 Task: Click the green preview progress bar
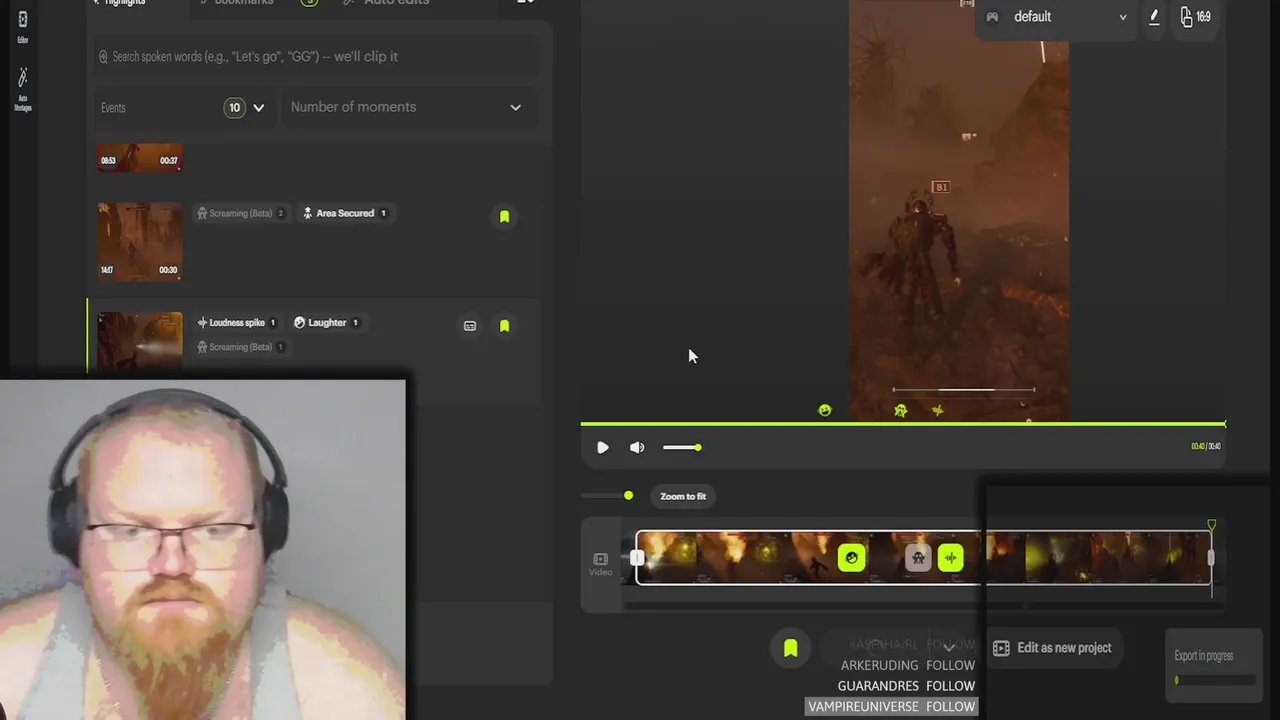tap(903, 425)
